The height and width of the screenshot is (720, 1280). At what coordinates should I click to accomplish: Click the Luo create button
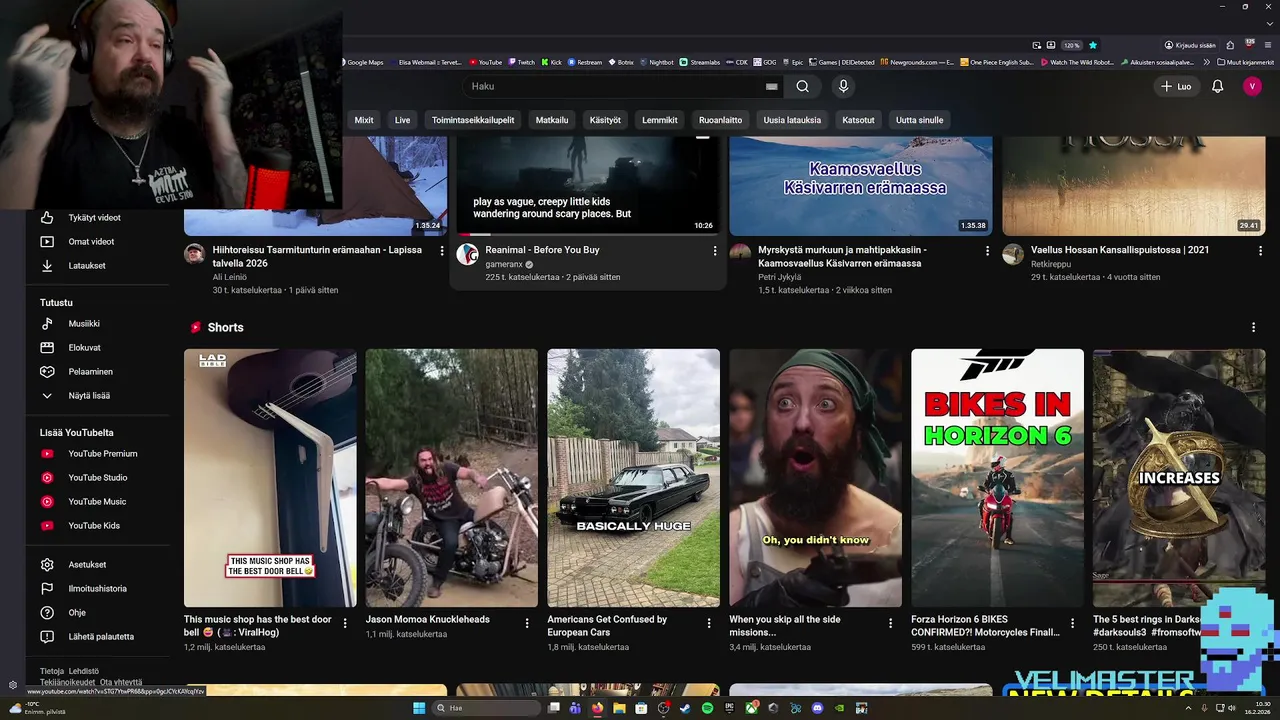[x=1176, y=87]
